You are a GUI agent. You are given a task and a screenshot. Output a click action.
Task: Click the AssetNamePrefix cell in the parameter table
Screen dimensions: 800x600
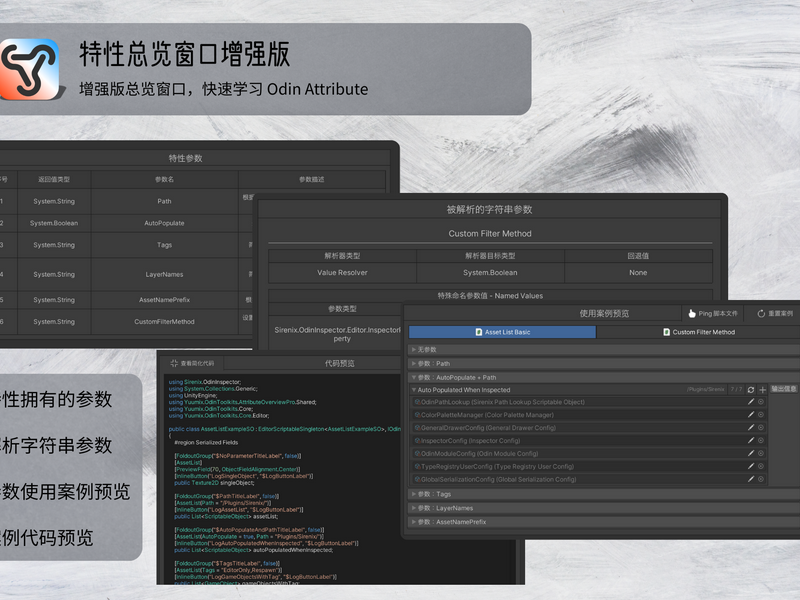point(164,299)
